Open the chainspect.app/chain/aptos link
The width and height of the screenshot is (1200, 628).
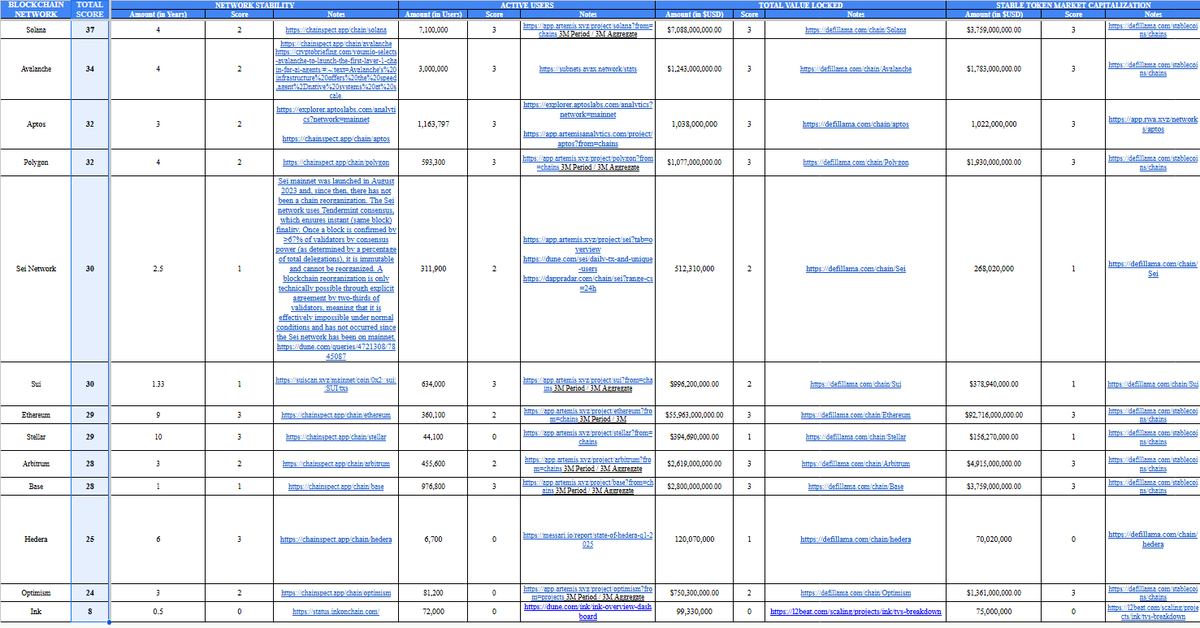(336, 138)
